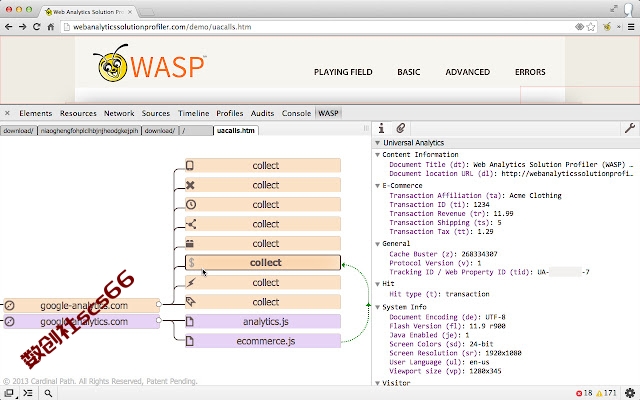640x400 pixels.
Task: Open the info icon tab in details pane
Action: (381, 128)
